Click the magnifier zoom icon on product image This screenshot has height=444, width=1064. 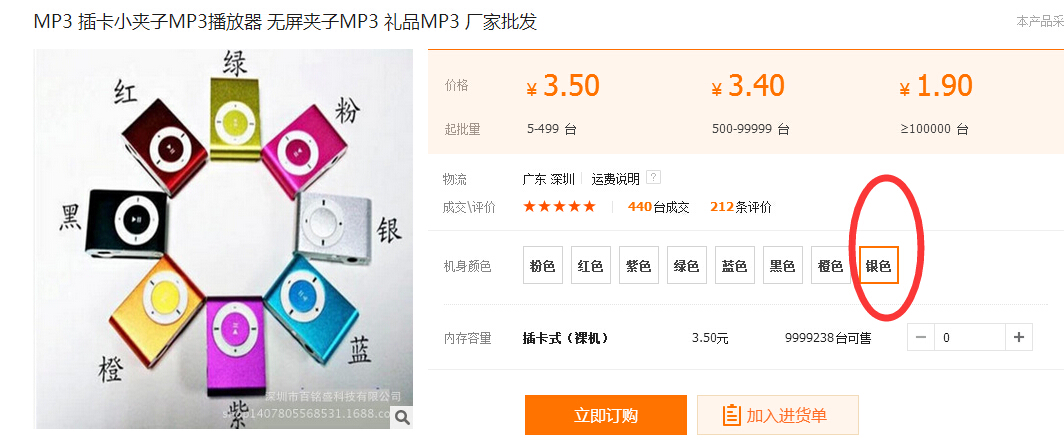[x=402, y=418]
